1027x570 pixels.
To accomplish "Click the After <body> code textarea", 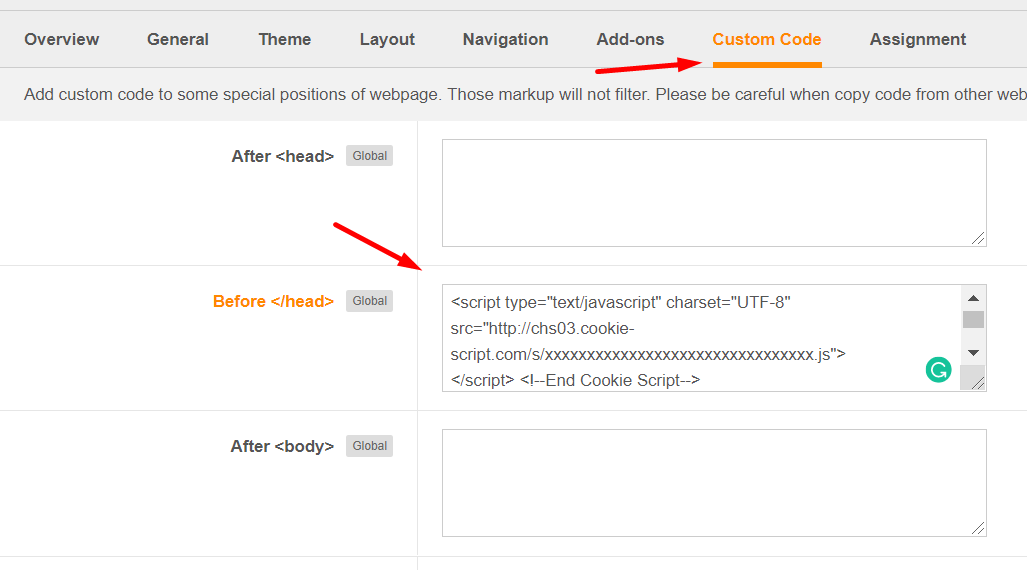I will click(714, 483).
